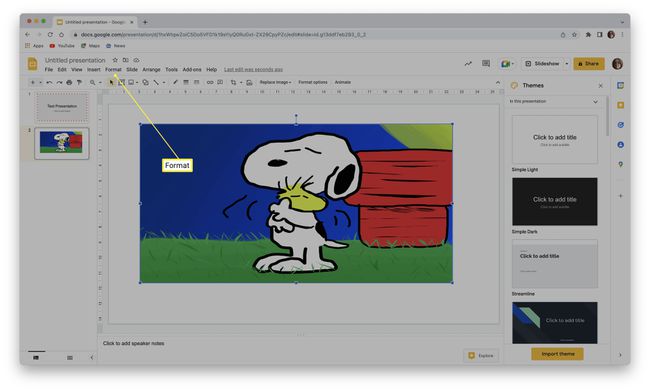The image size is (650, 391).
Task: Check the cloud document status icon
Action: click(136, 60)
